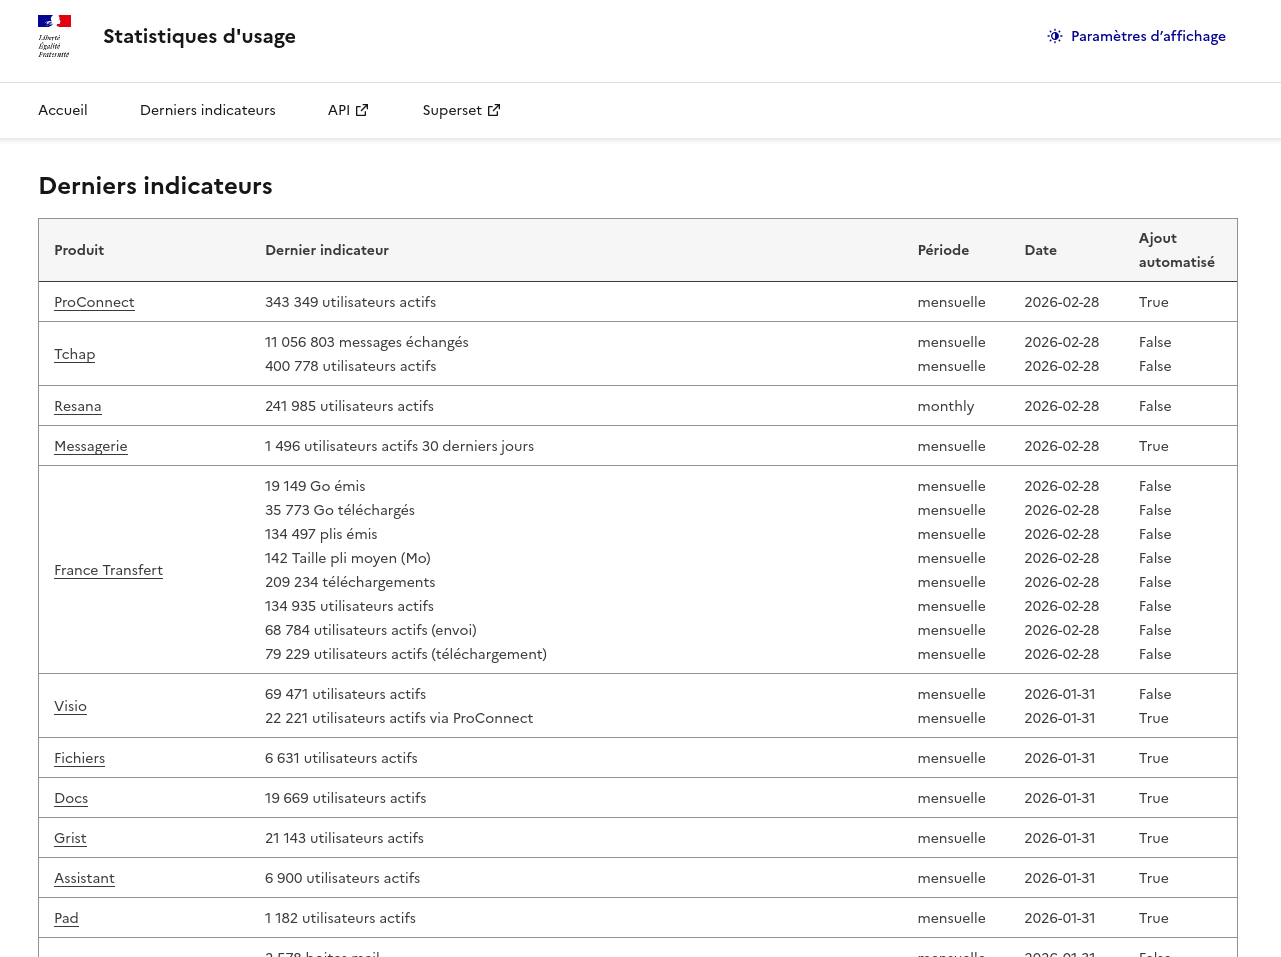
Task: Open the Grist link
Action: pyautogui.click(x=70, y=838)
